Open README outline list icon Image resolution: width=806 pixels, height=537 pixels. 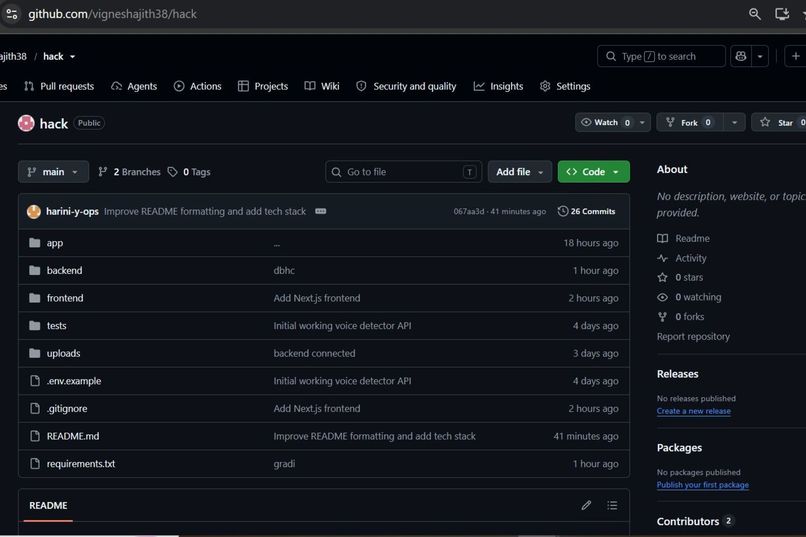[x=612, y=505]
